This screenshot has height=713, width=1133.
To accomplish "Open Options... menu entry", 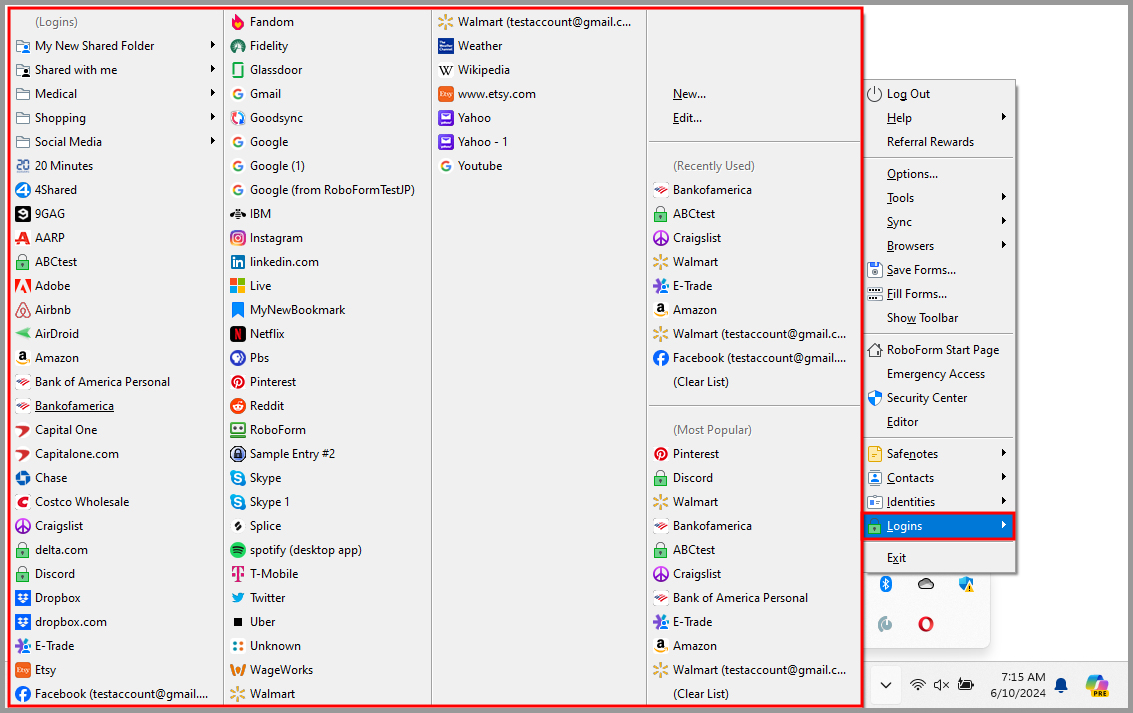I will point(939,174).
